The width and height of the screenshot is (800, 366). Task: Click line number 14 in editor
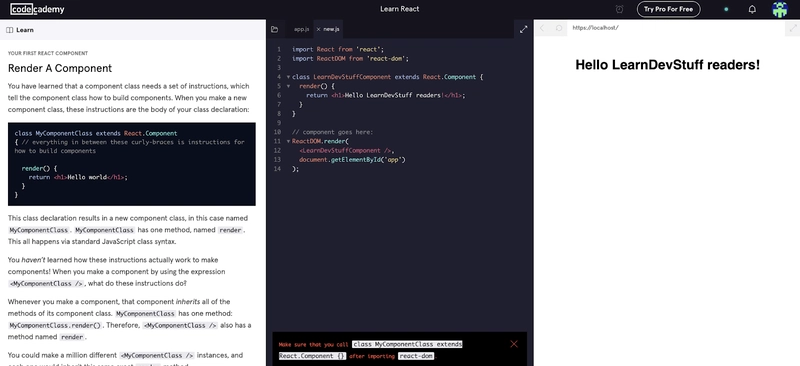pos(278,169)
